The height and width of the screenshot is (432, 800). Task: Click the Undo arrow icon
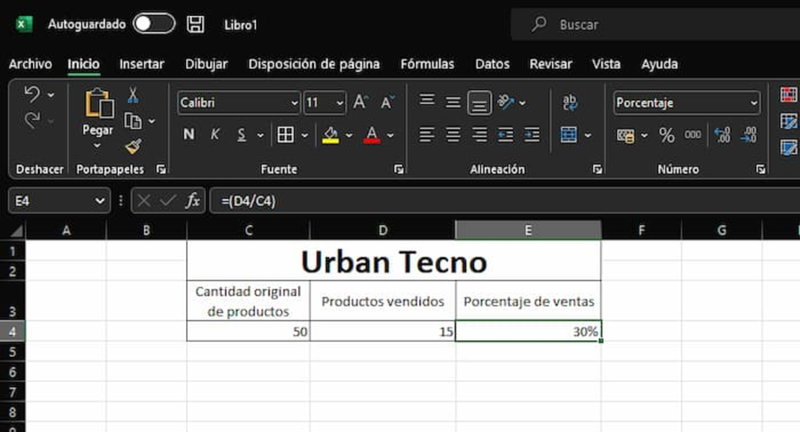click(x=32, y=94)
